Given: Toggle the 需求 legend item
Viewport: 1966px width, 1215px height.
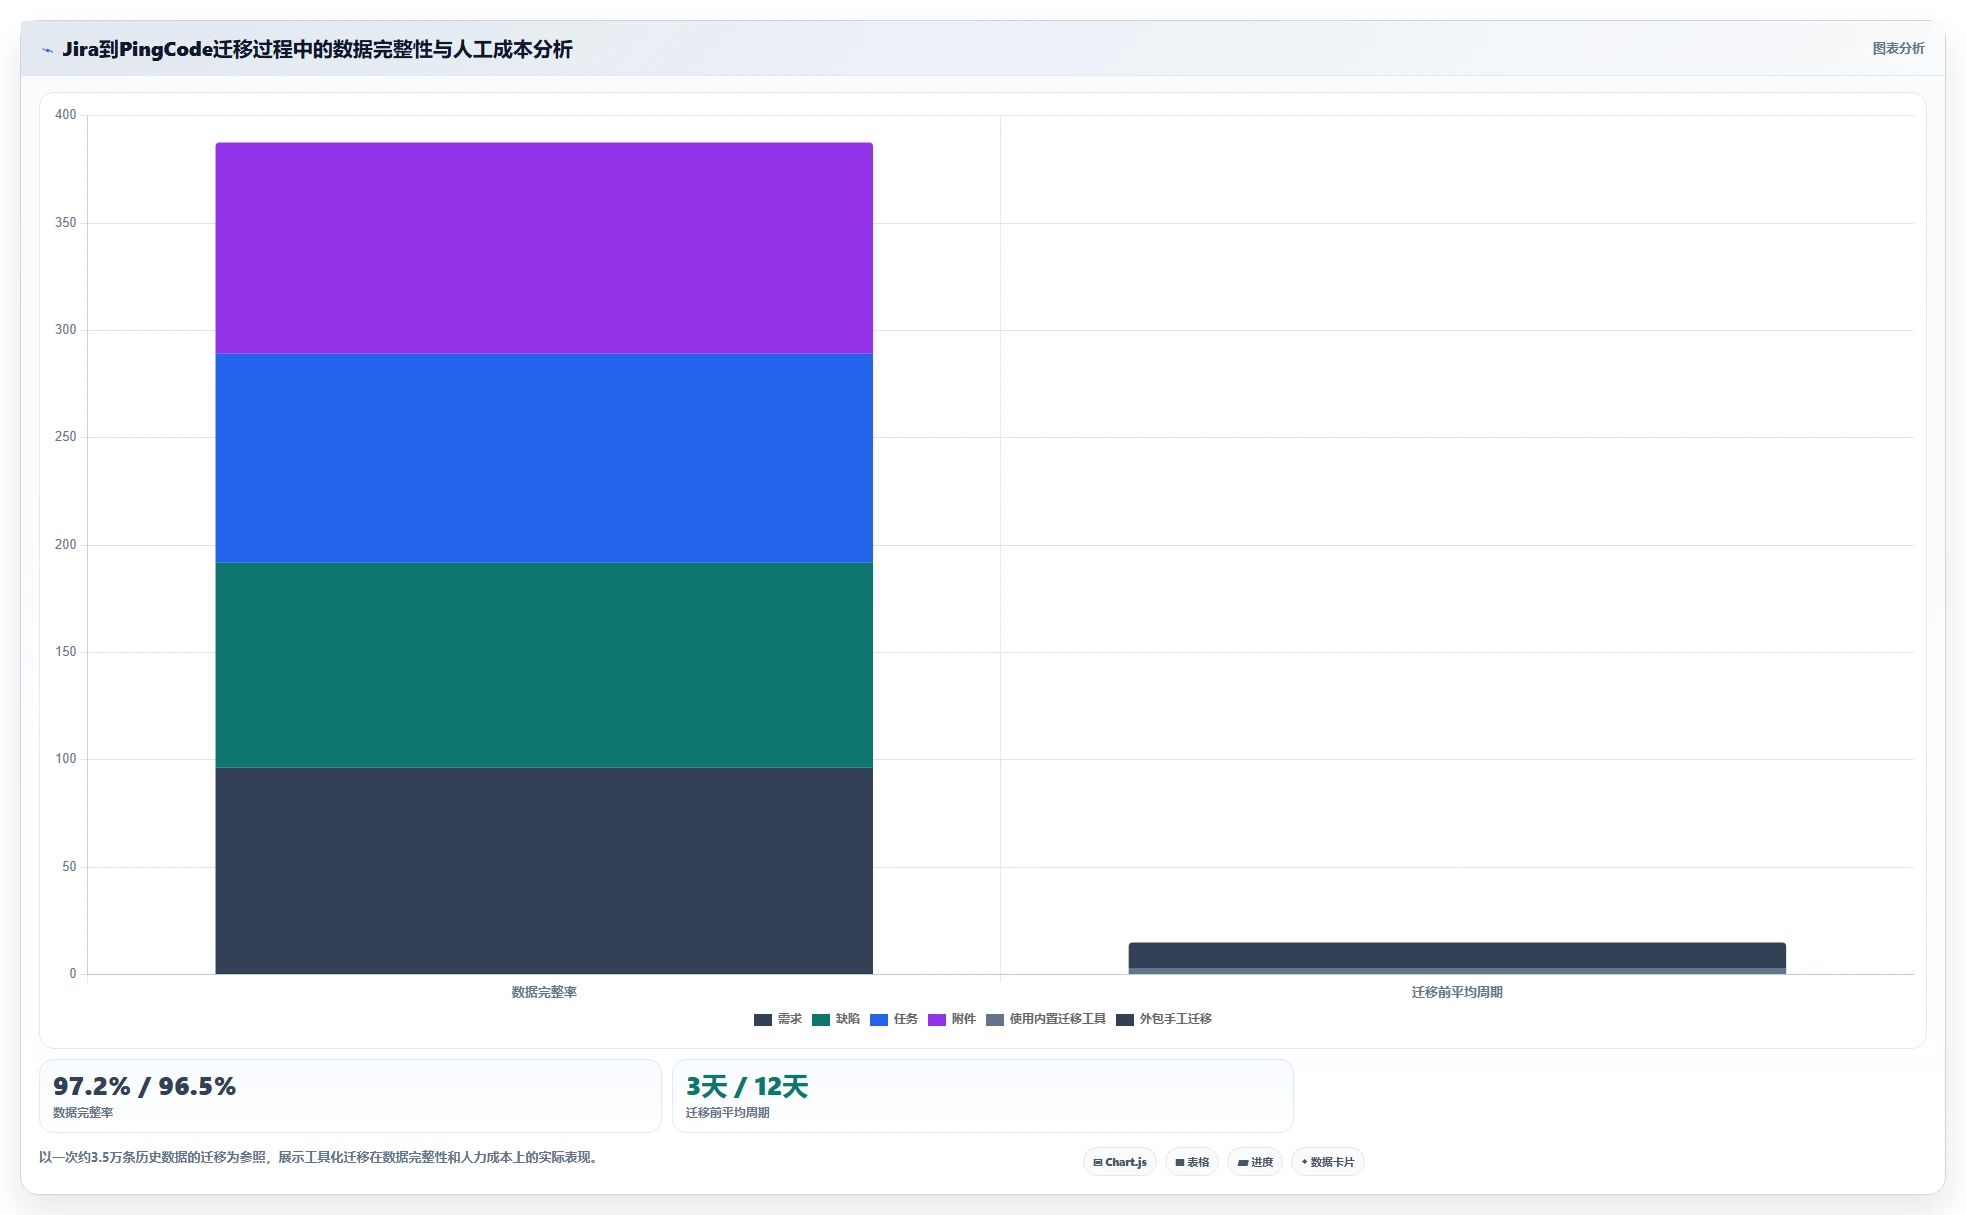Looking at the screenshot, I should coord(778,1019).
